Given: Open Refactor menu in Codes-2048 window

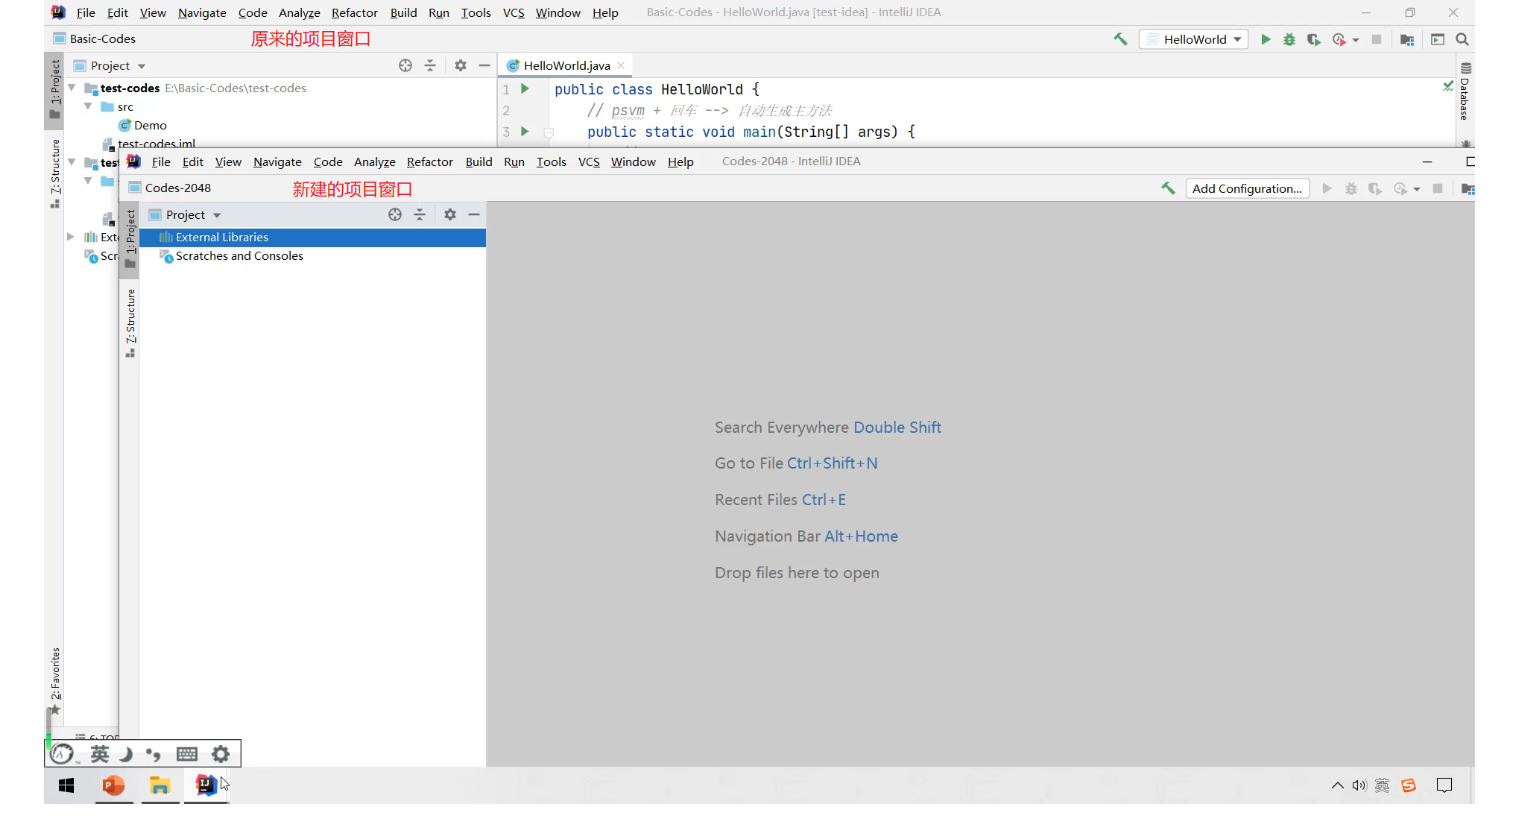Looking at the screenshot, I should (x=429, y=162).
